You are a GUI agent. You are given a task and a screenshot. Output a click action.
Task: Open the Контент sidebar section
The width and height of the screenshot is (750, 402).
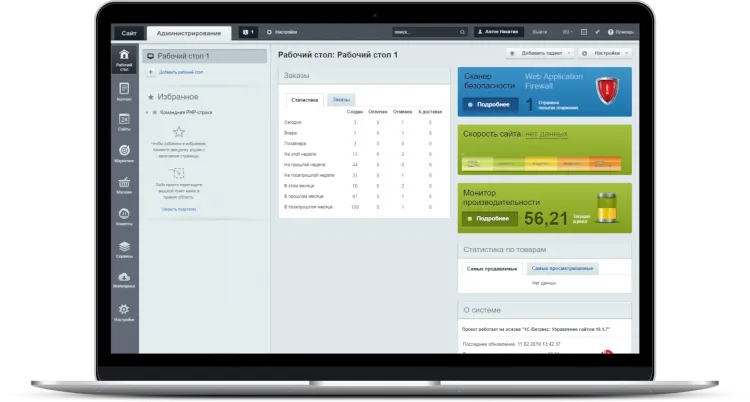[124, 91]
